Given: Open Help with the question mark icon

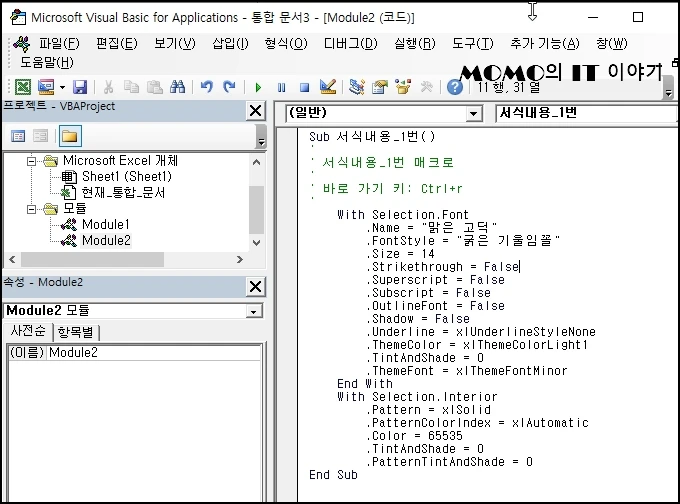Looking at the screenshot, I should 454,87.
